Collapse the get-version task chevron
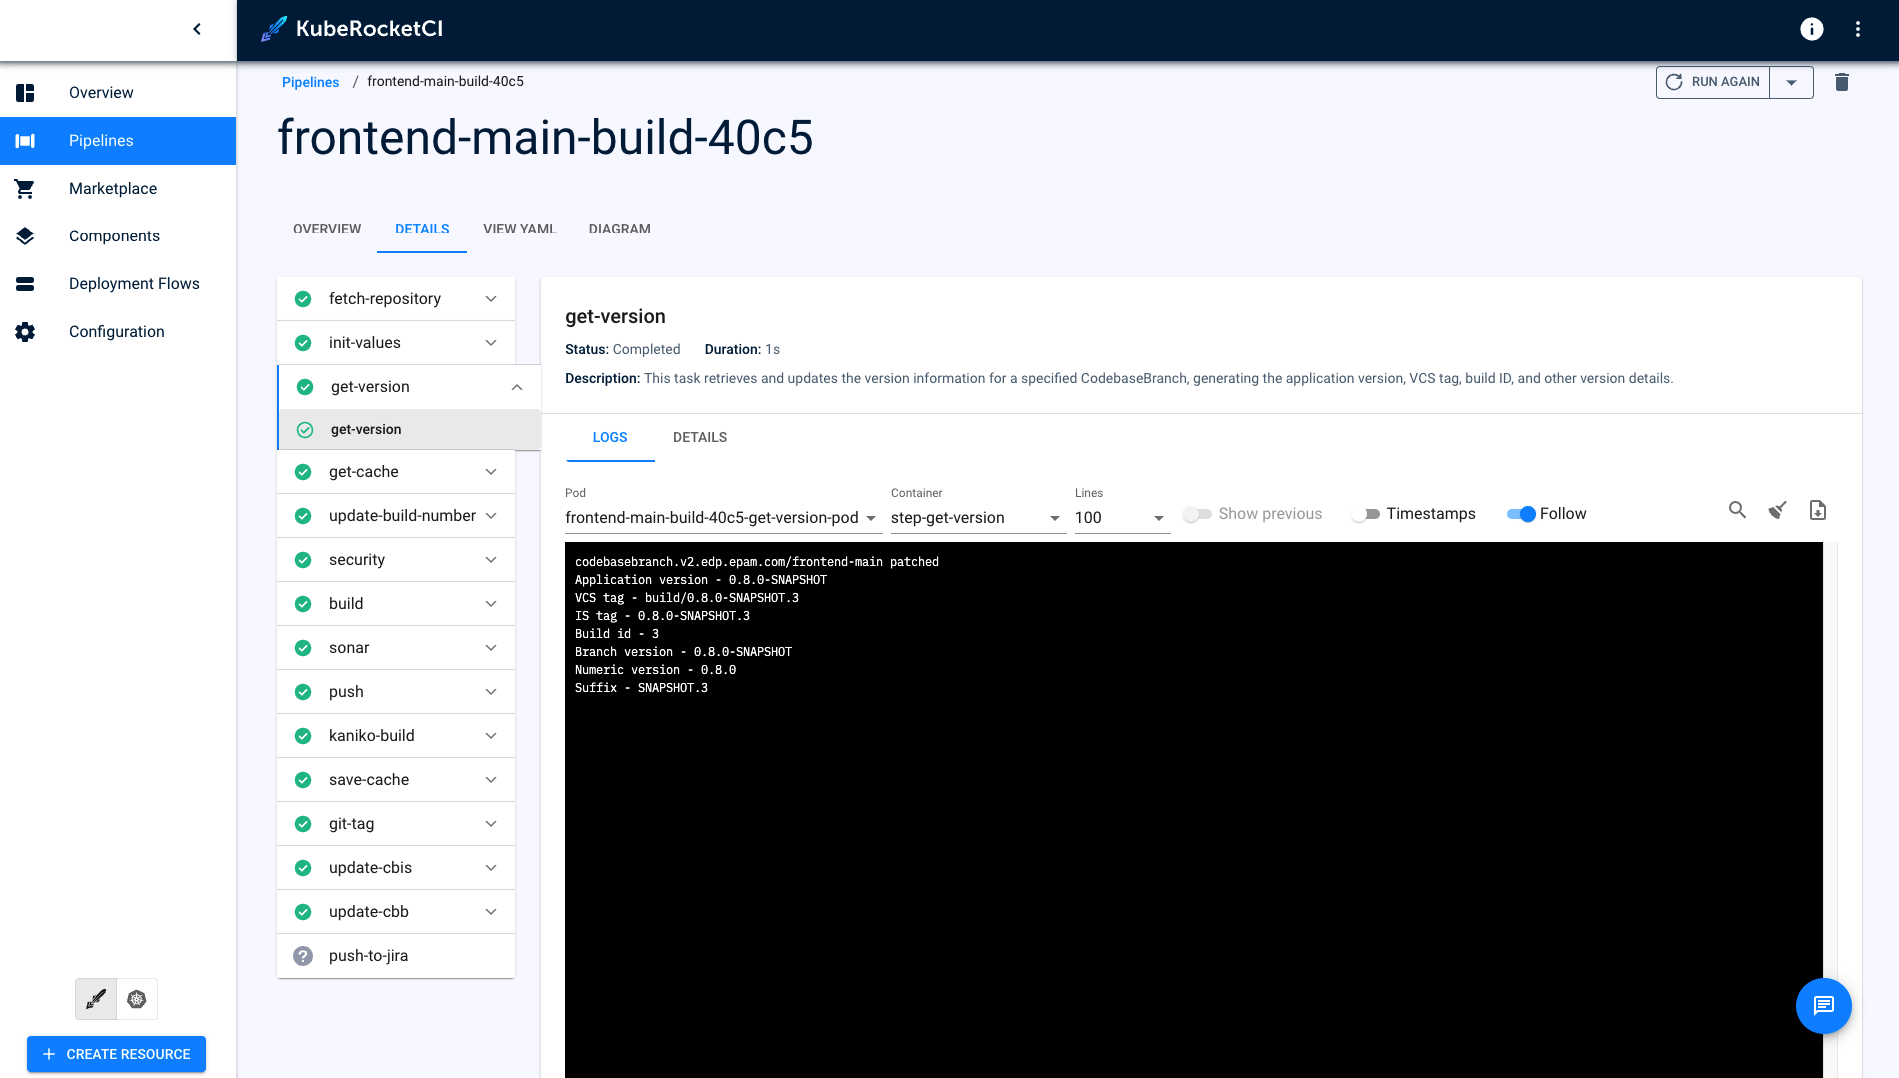The image size is (1899, 1078). point(517,387)
